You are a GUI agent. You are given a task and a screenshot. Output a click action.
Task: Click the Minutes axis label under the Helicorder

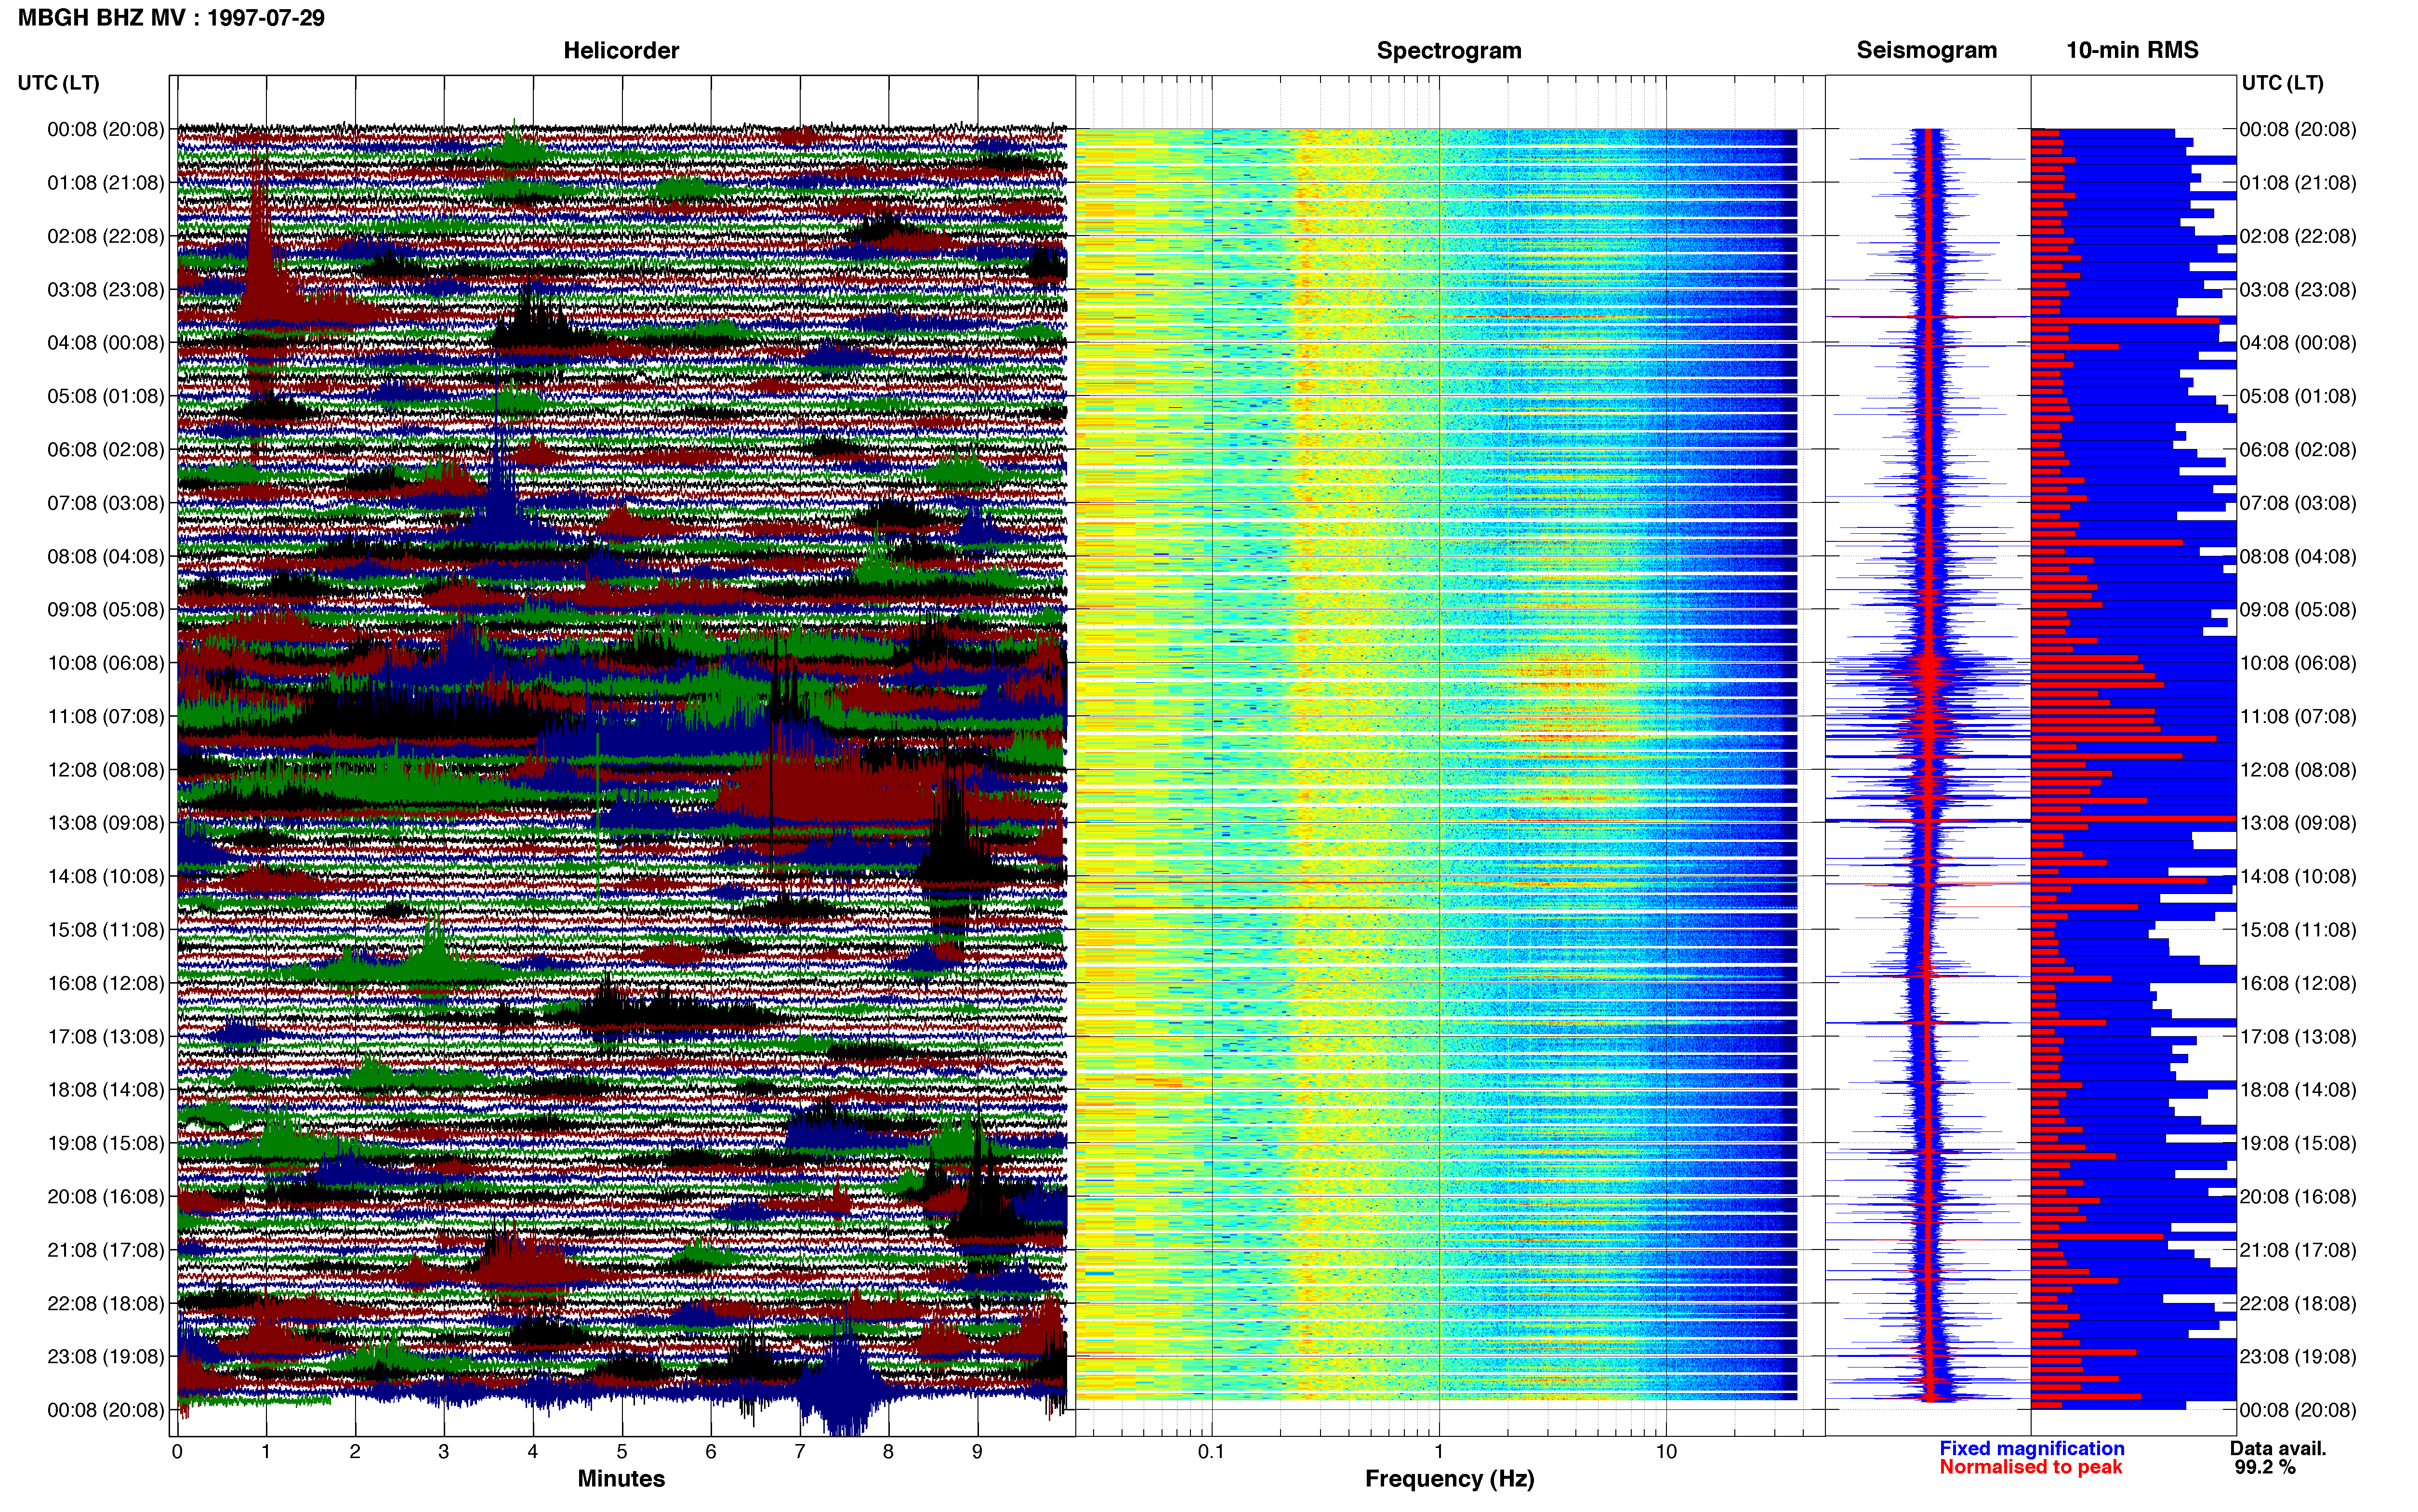click(x=621, y=1478)
